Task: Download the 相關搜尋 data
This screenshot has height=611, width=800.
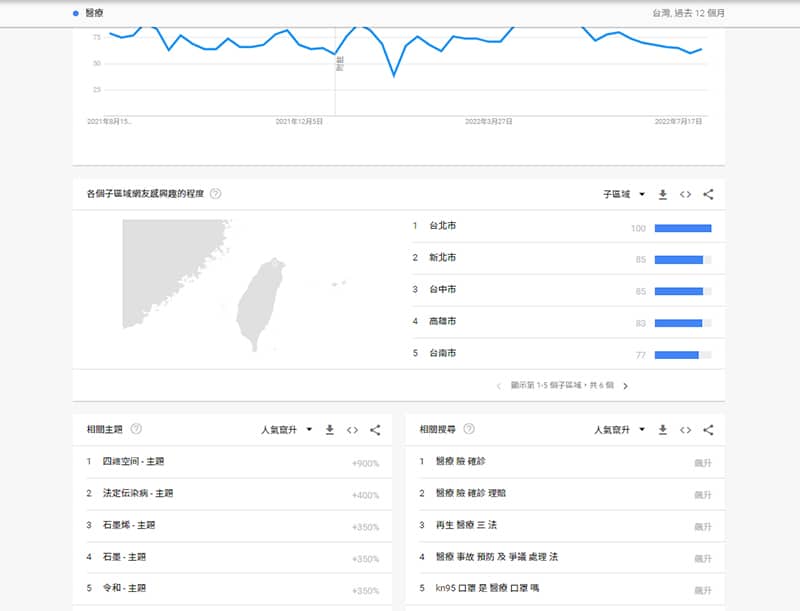Action: (x=662, y=430)
